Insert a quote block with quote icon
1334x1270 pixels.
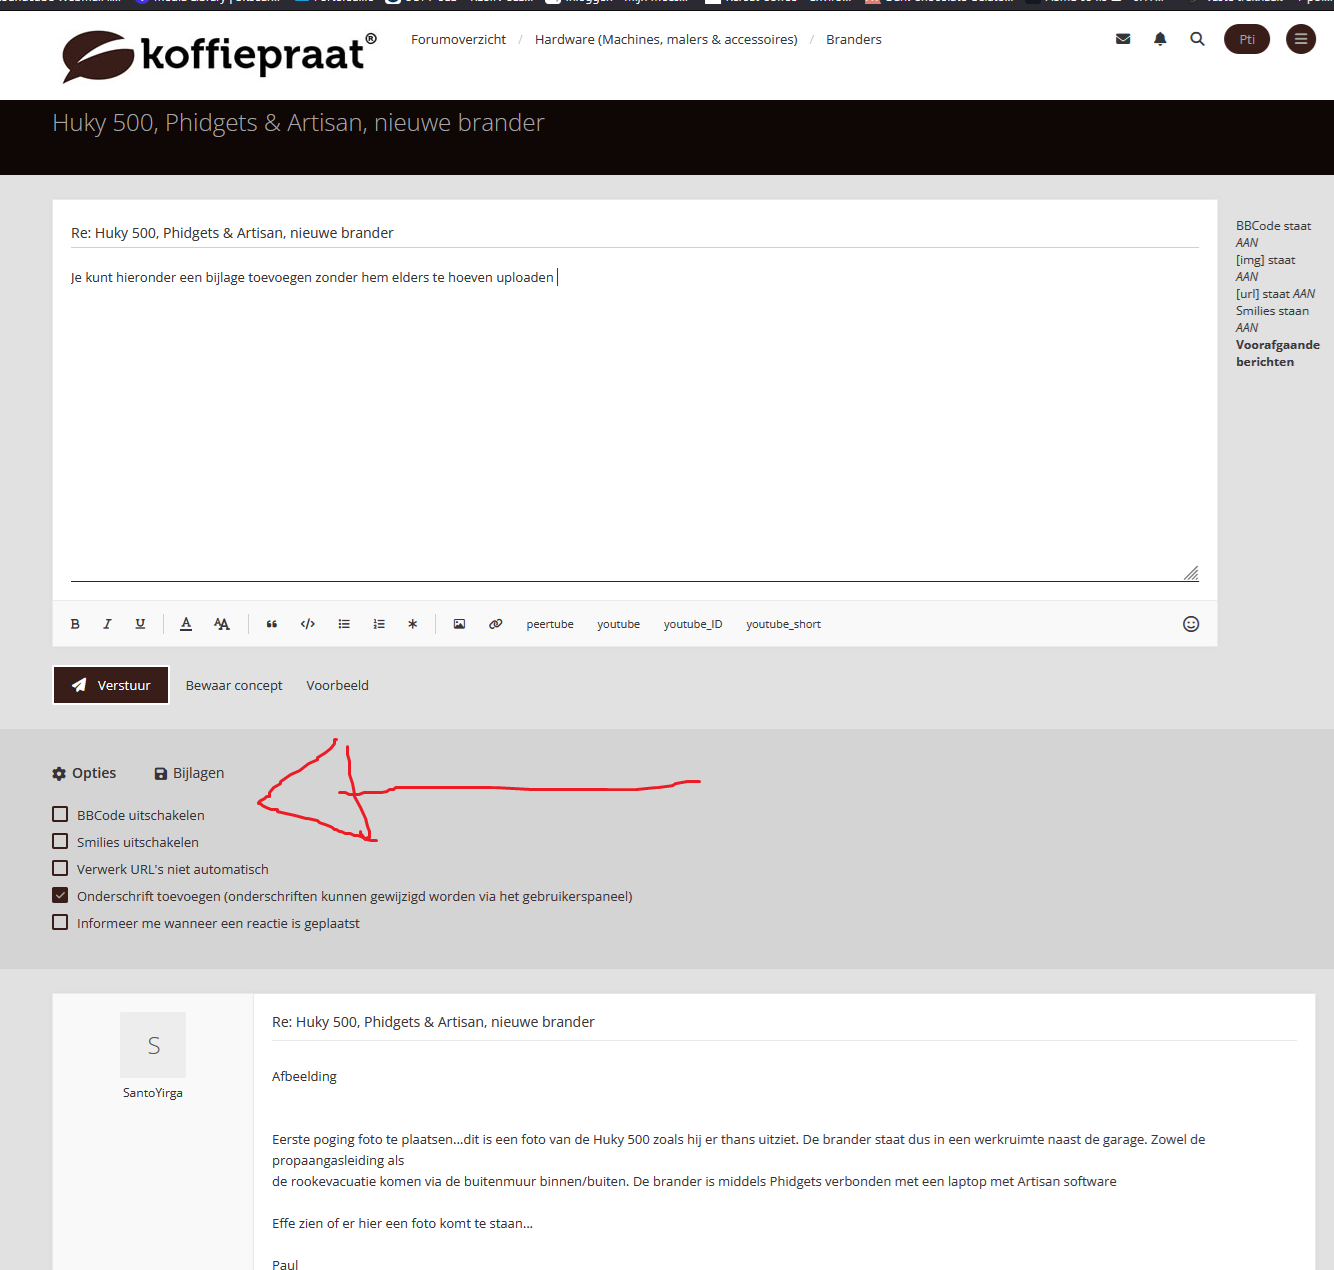[271, 624]
